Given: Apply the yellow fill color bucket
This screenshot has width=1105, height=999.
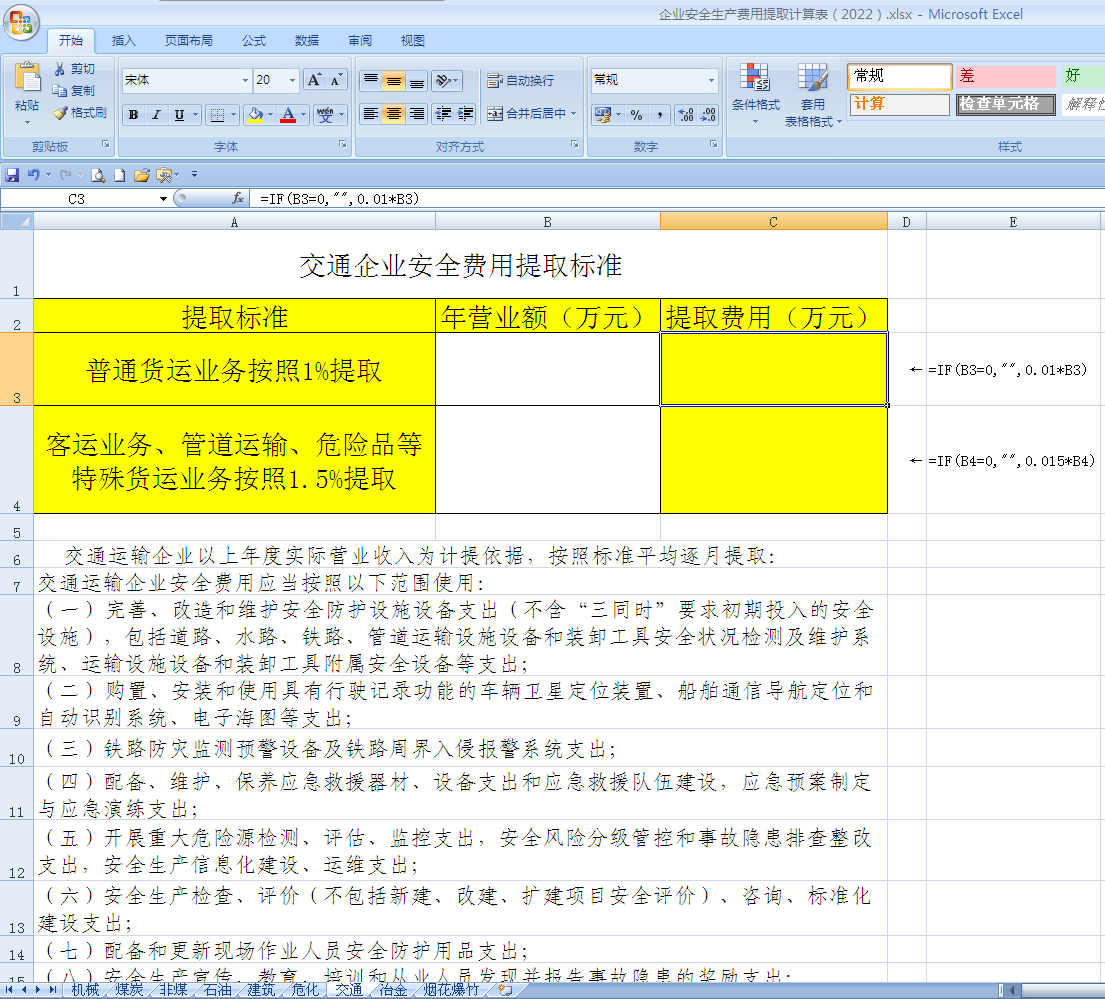Looking at the screenshot, I should [x=255, y=115].
